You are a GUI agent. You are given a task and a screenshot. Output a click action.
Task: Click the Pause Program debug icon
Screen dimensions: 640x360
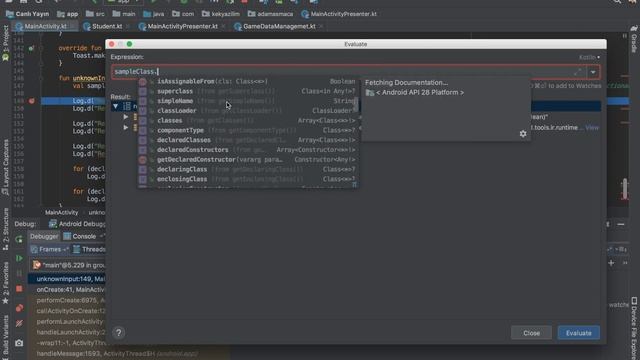[x=19, y=273]
